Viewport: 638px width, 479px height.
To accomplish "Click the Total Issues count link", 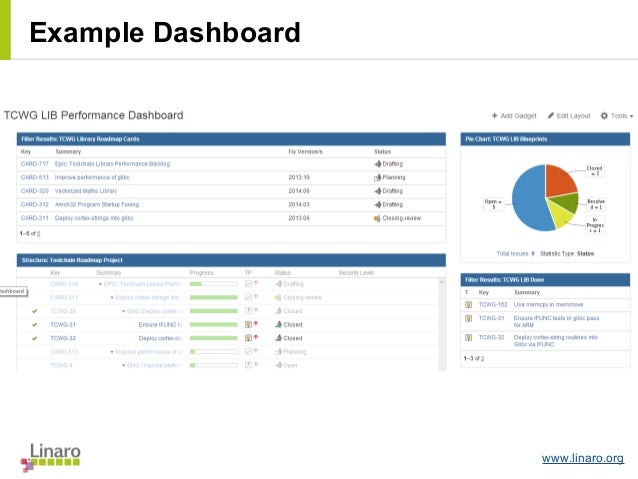I will pos(533,254).
